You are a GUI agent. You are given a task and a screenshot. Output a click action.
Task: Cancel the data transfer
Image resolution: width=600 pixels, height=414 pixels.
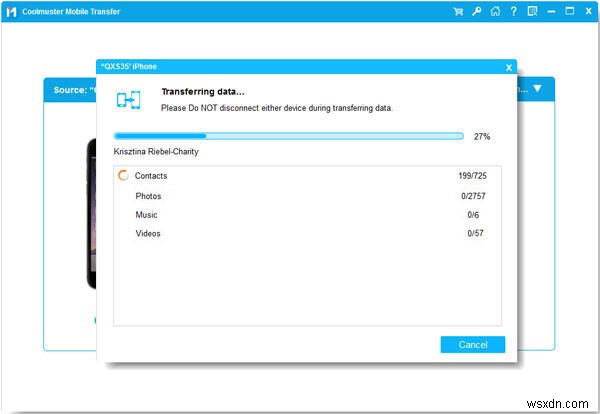[x=473, y=344]
